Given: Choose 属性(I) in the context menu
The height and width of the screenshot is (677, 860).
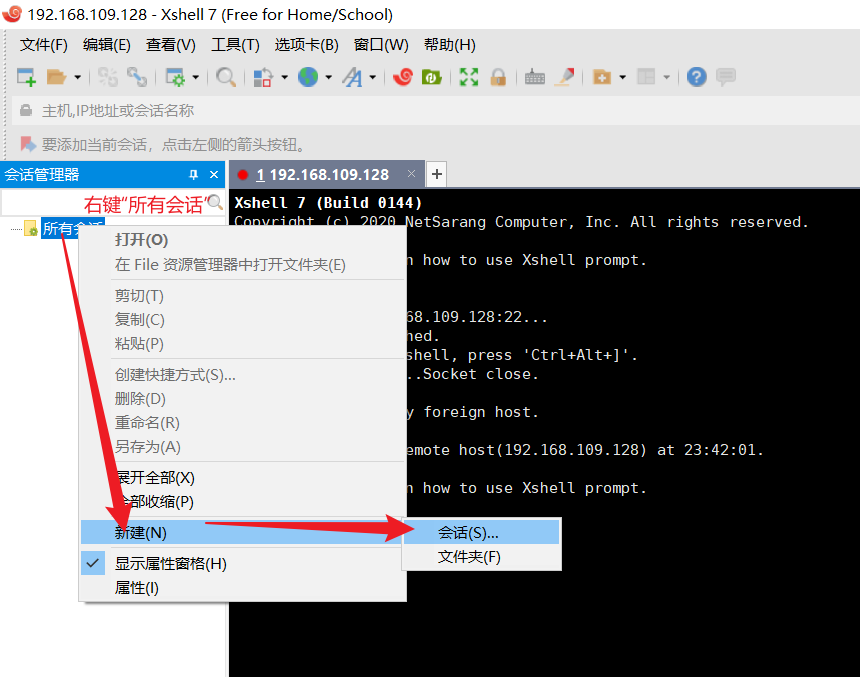Looking at the screenshot, I should pos(242,588).
